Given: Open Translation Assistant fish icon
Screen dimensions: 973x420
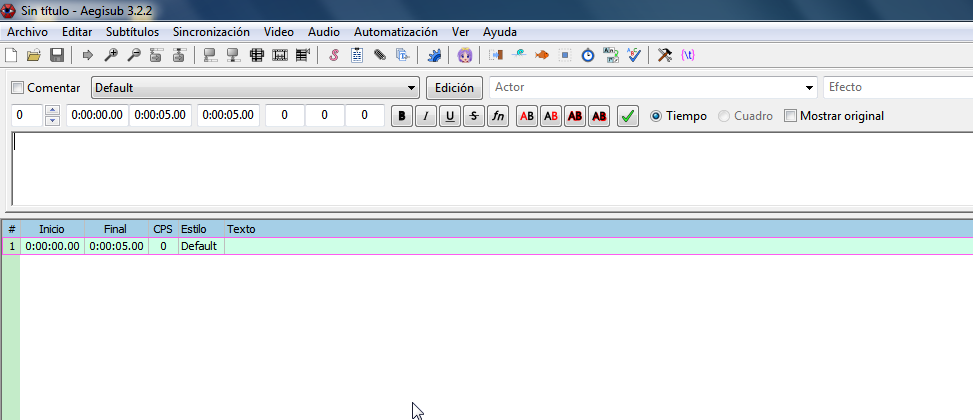Looking at the screenshot, I should (x=542, y=55).
